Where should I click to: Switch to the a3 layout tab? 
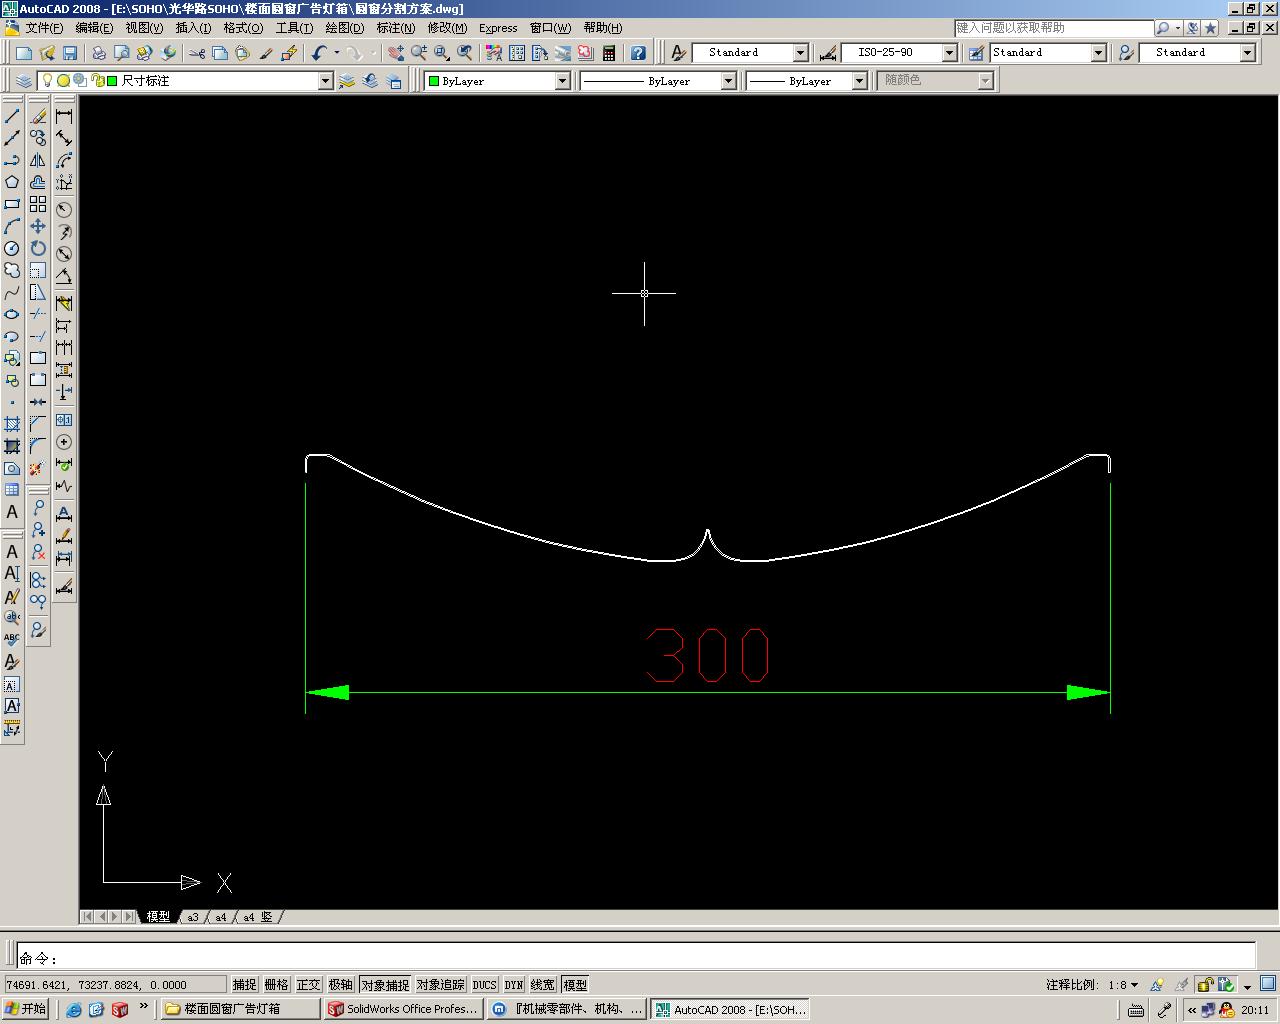(x=193, y=916)
